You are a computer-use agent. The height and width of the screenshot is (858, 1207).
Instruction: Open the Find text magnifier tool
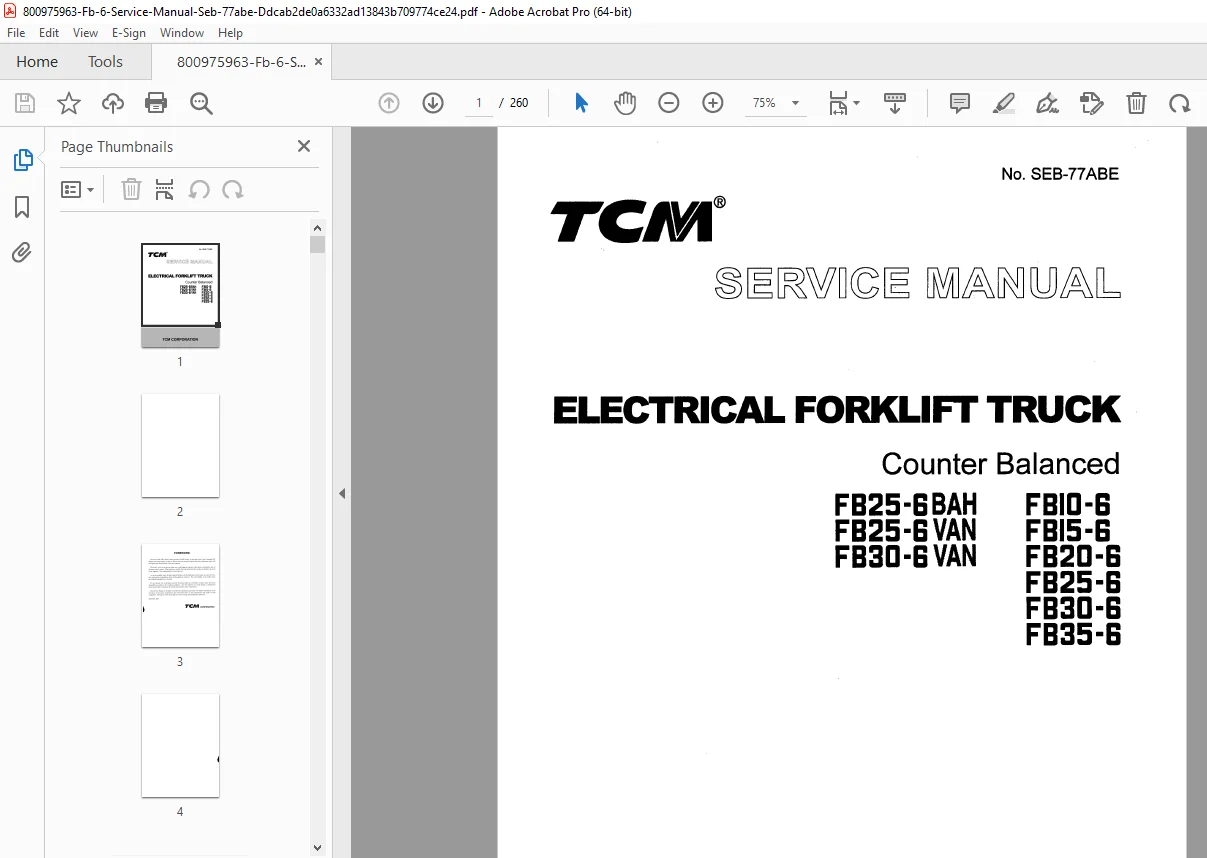202,103
